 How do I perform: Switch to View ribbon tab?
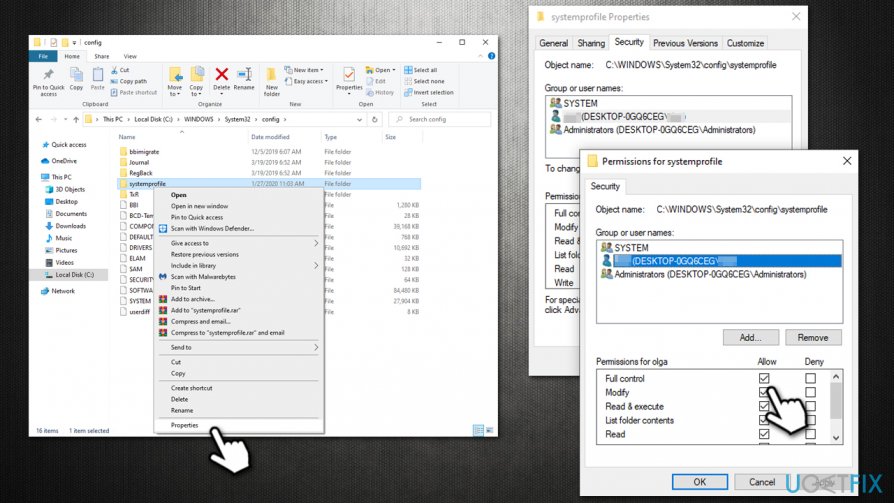[130, 56]
